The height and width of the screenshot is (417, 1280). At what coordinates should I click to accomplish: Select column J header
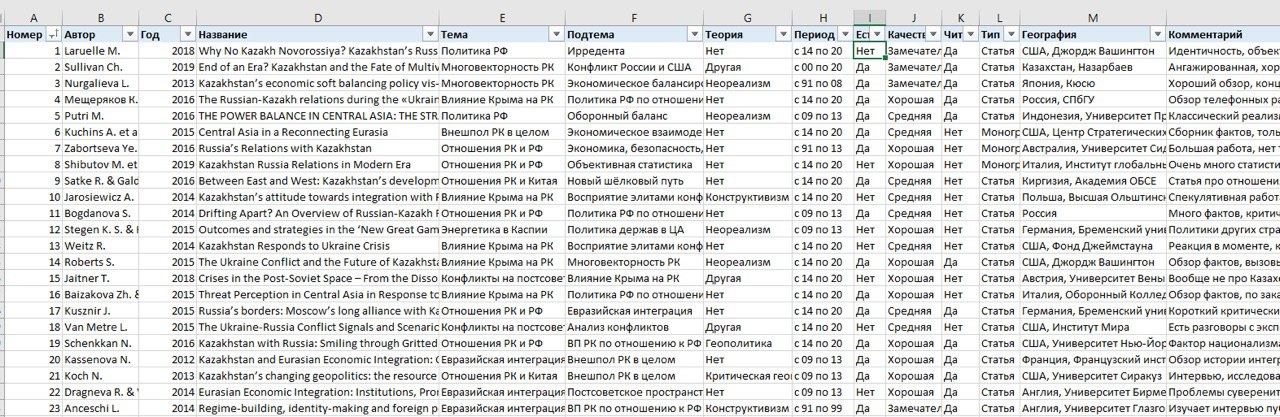point(913,18)
